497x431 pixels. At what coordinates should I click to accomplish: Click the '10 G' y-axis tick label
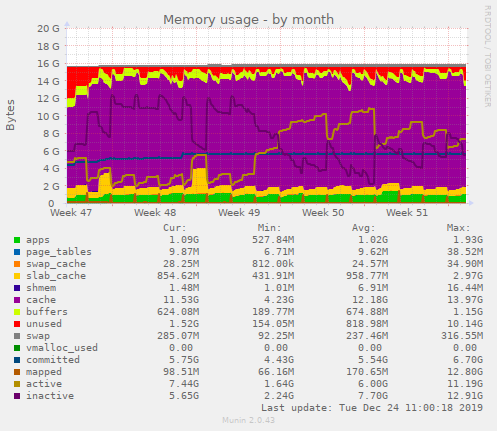point(48,116)
